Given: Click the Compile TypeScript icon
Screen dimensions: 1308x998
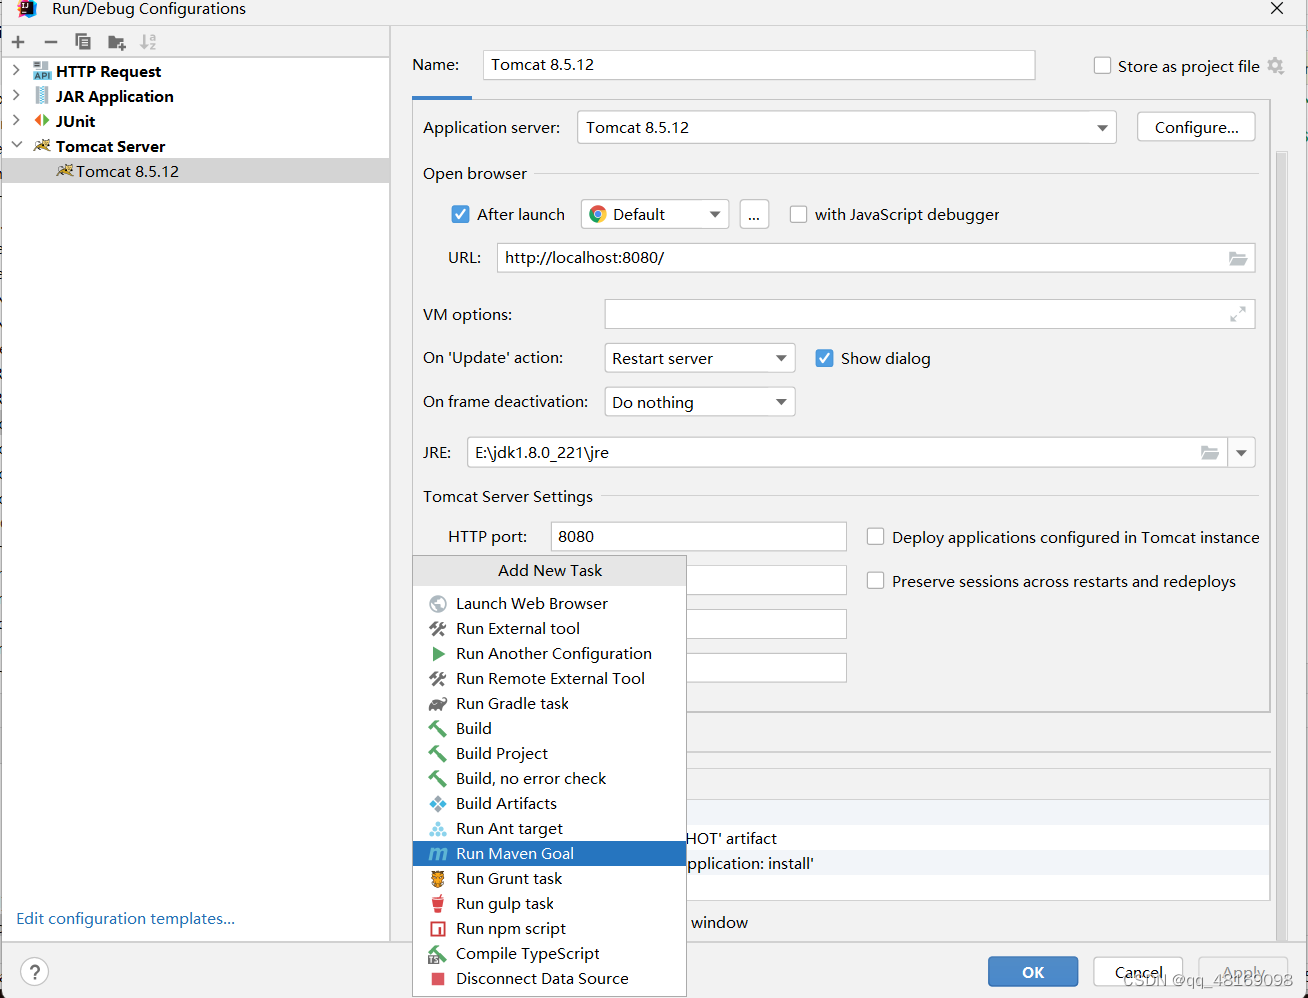Looking at the screenshot, I should [x=437, y=954].
